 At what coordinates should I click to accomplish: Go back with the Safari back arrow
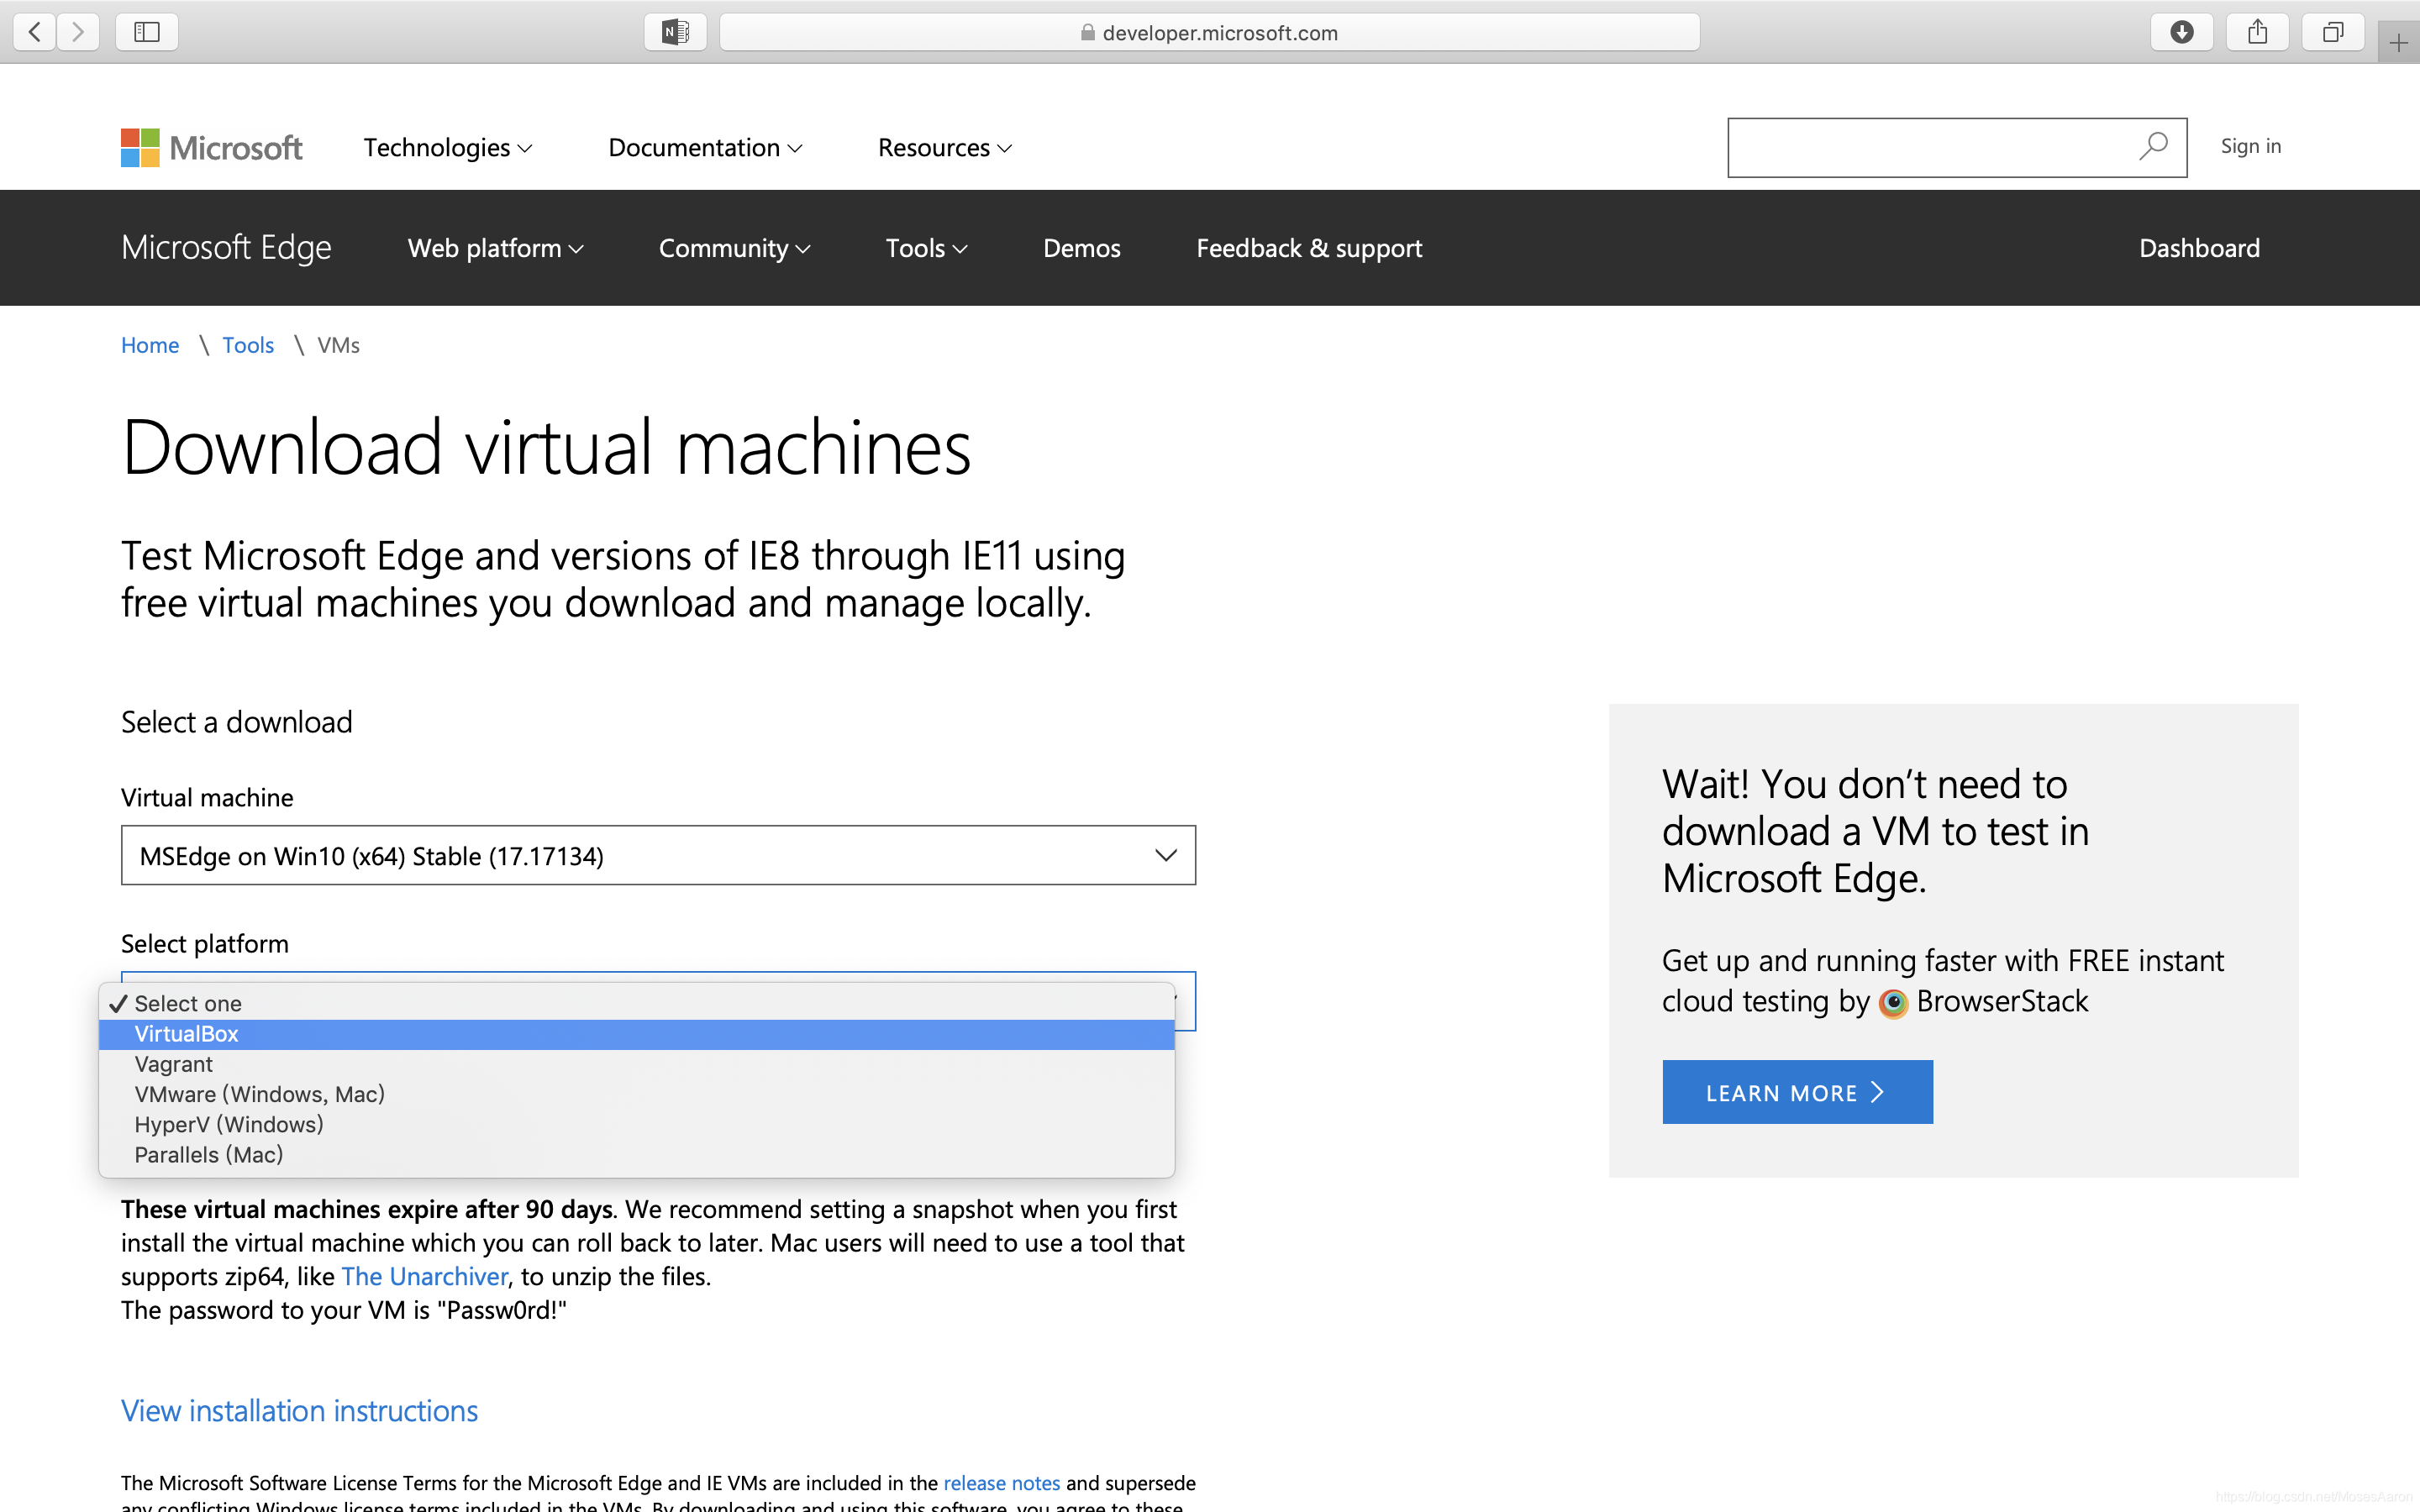click(x=35, y=32)
